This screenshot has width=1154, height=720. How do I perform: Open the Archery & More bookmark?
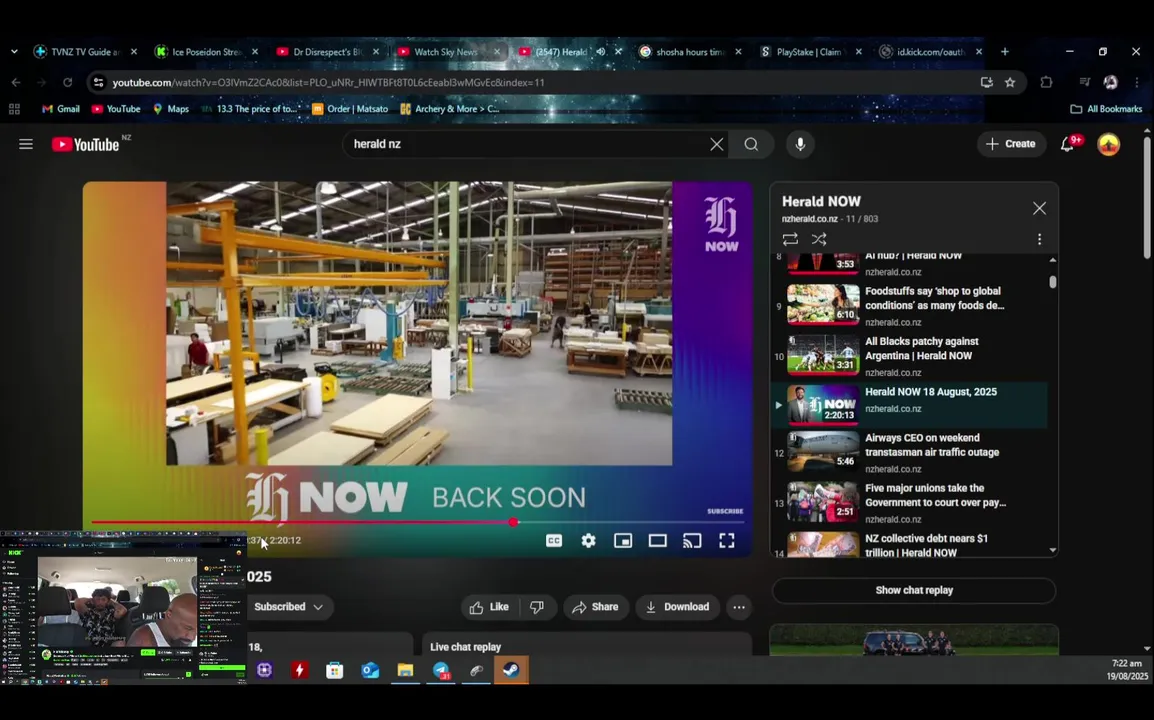point(450,109)
